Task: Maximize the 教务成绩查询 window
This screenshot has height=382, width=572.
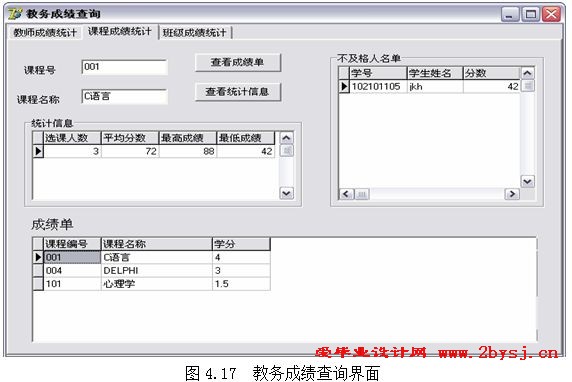Action: (x=530, y=14)
